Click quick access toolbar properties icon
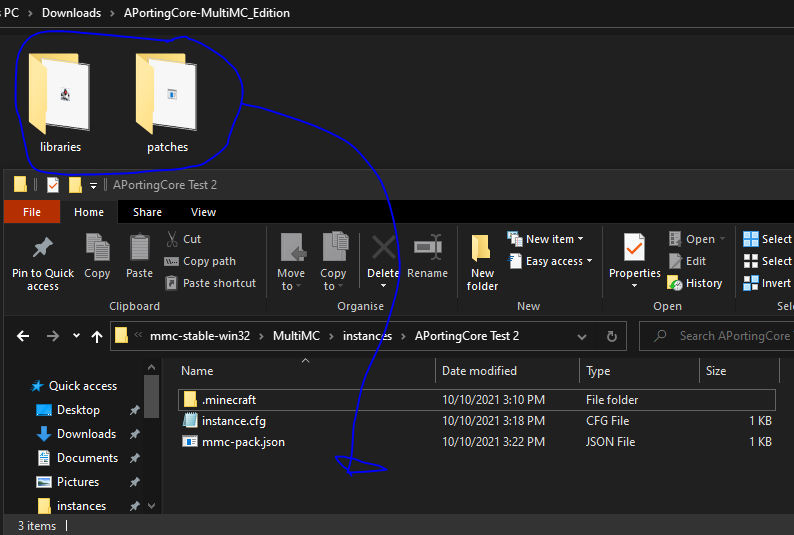Screen dimensions: 794x535 (53, 185)
